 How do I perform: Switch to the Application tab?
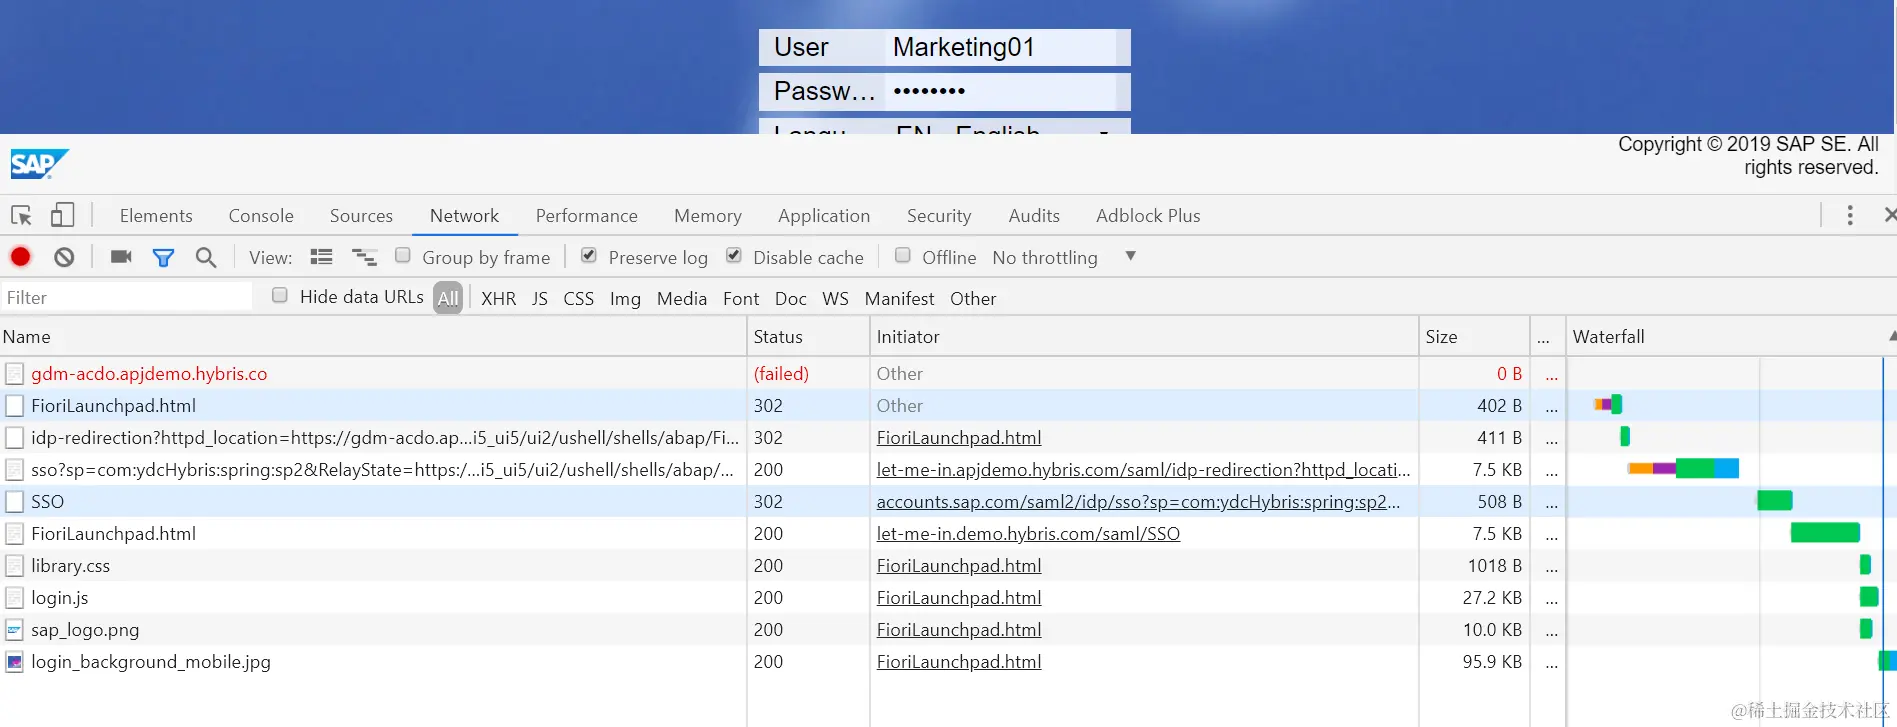coord(824,215)
